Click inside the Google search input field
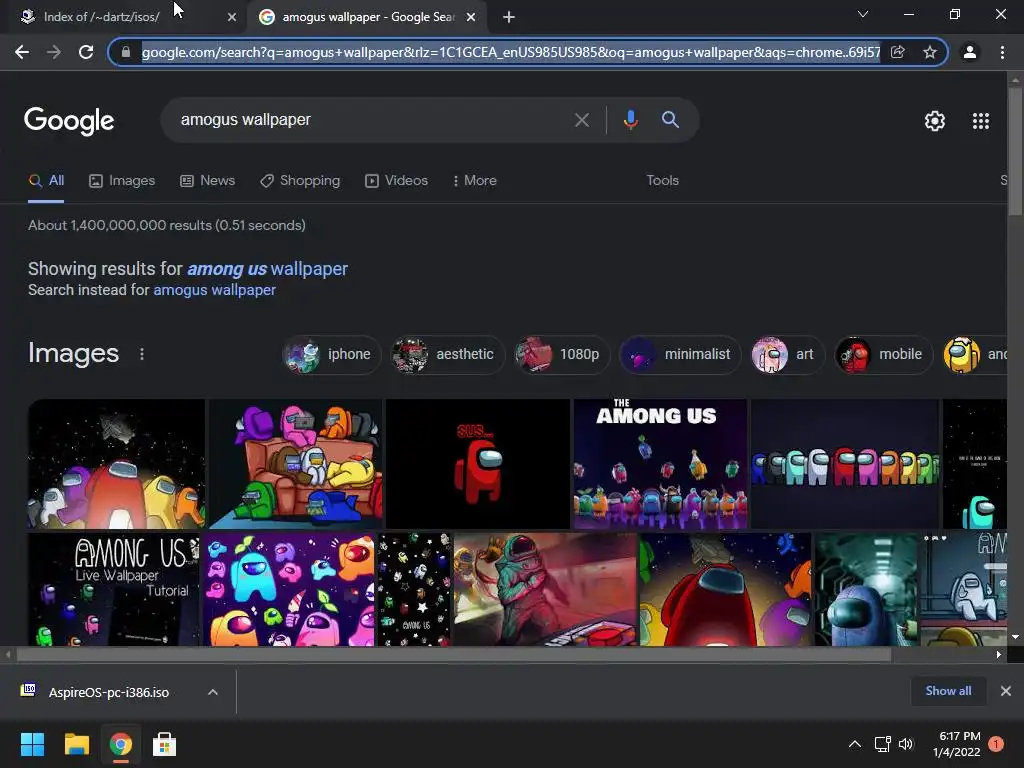Screen dimensions: 1024x768 [372, 120]
